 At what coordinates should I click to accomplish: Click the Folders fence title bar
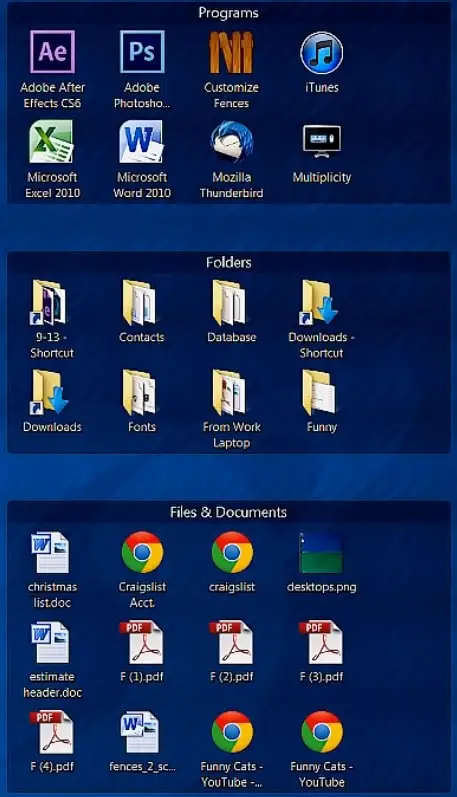(228, 262)
